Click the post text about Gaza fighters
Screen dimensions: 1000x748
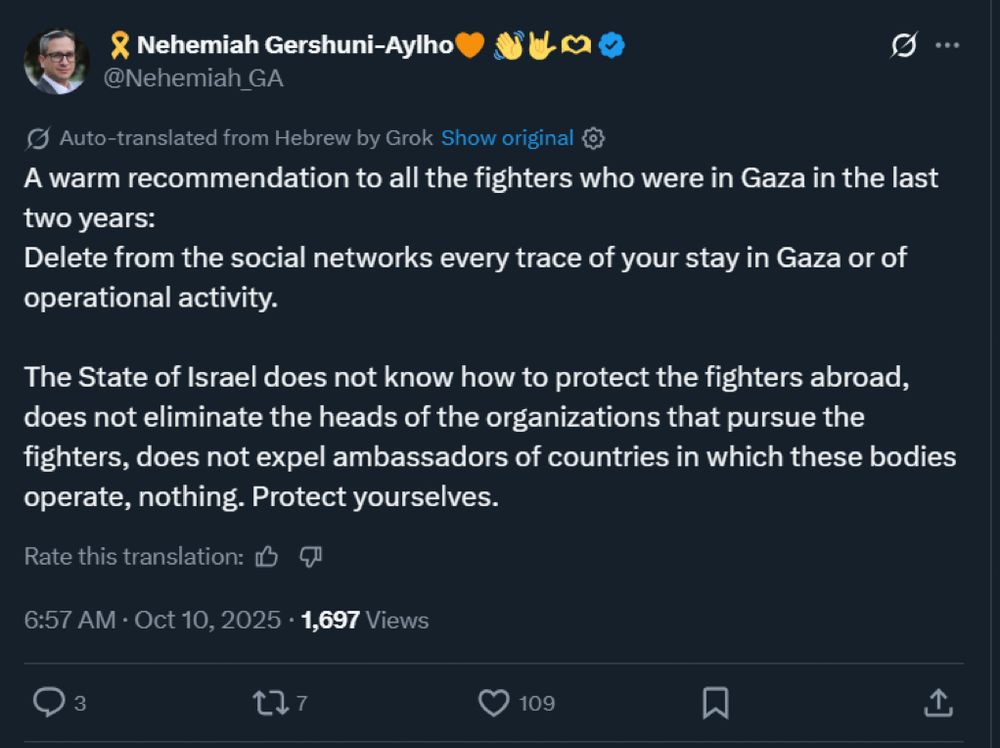[x=480, y=336]
